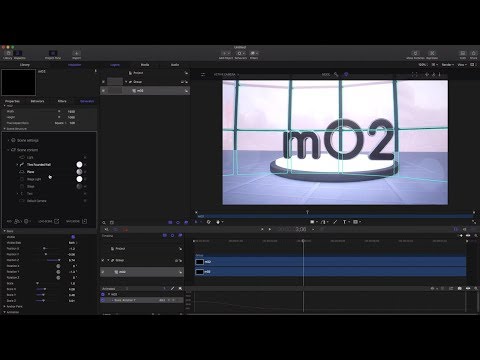Viewport: 480px width, 360px height.
Task: Open the Generator inspector tab
Action: tap(87, 101)
